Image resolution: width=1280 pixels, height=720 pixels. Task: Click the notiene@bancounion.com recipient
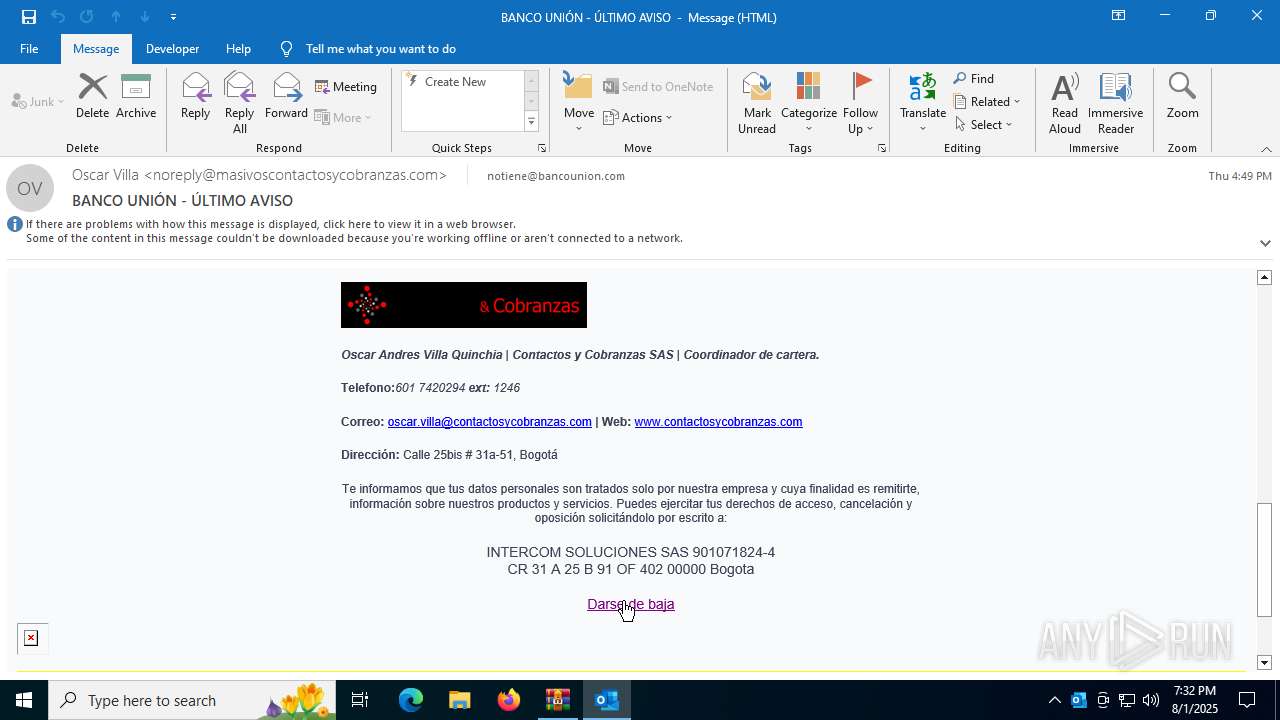coord(556,176)
